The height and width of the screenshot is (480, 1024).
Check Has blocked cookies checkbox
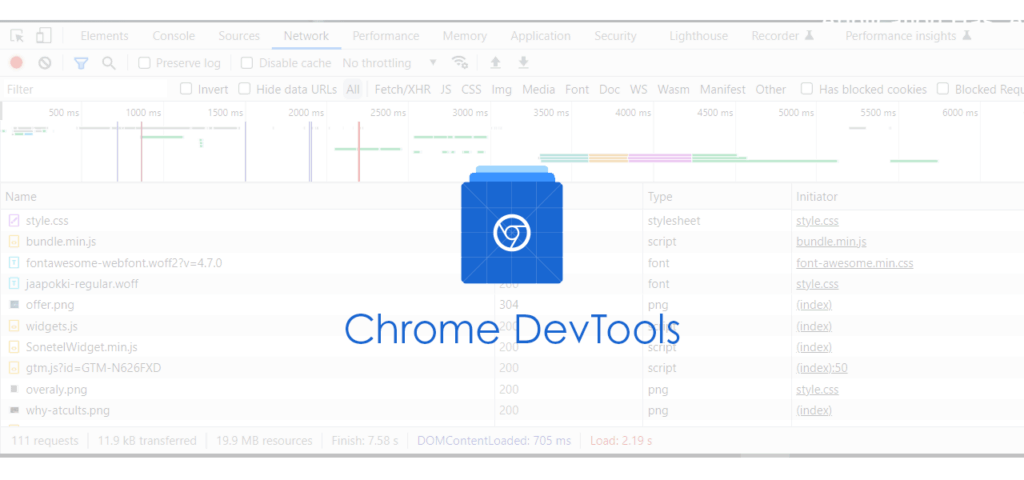pos(807,89)
